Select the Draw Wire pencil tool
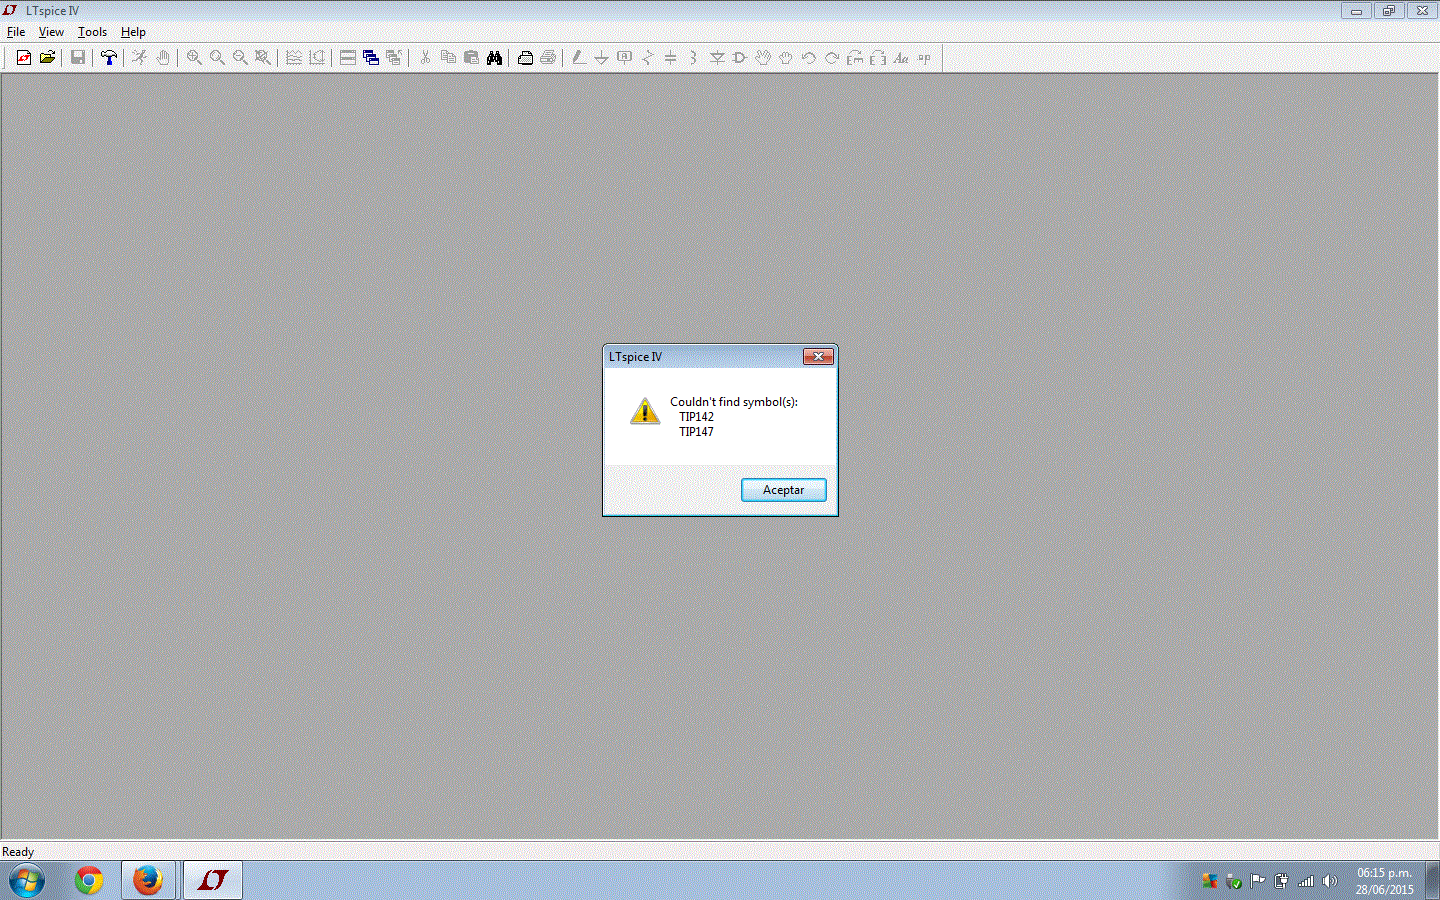Viewport: 1440px width, 900px height. [x=579, y=58]
